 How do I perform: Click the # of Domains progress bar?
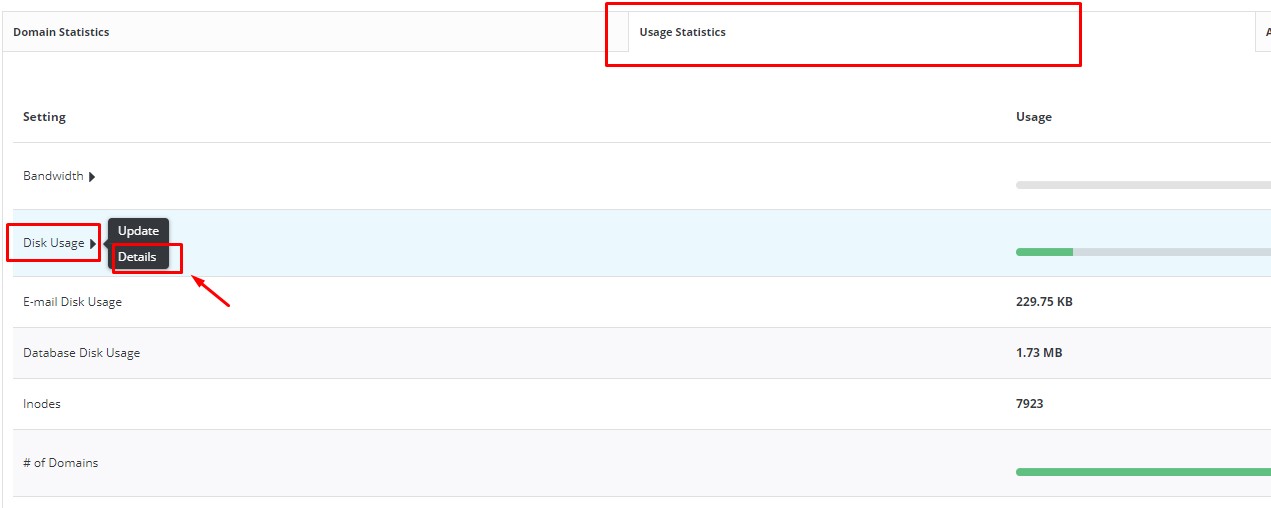click(x=1140, y=472)
